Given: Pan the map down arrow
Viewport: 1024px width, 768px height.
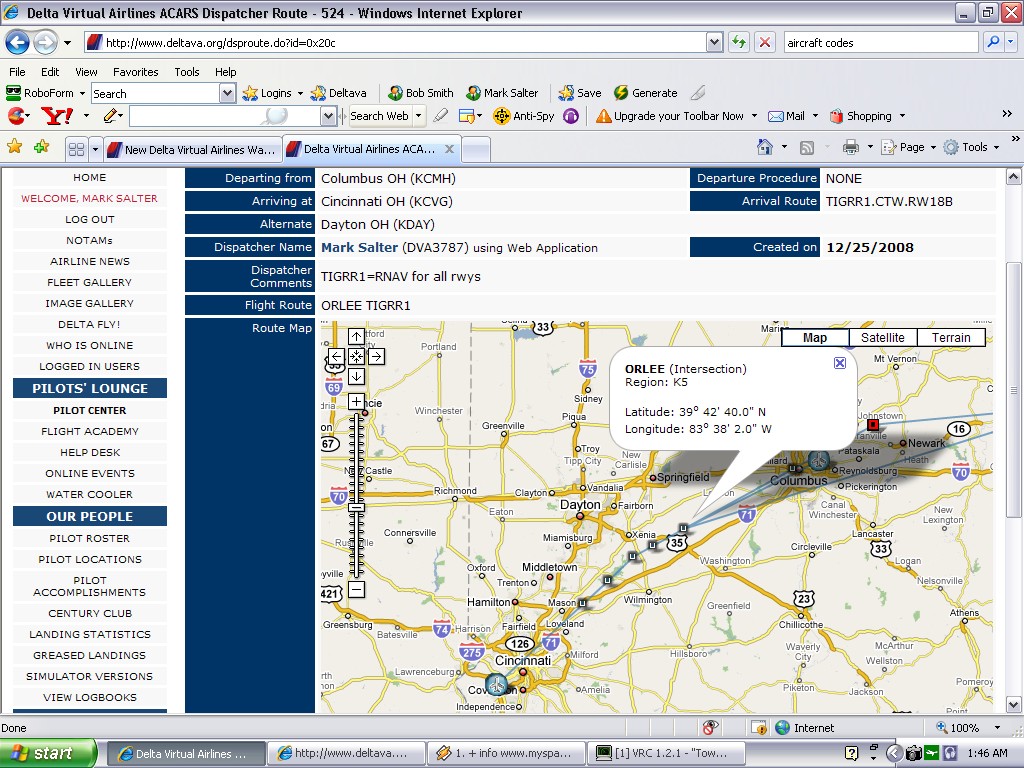Looking at the screenshot, I should click(356, 377).
